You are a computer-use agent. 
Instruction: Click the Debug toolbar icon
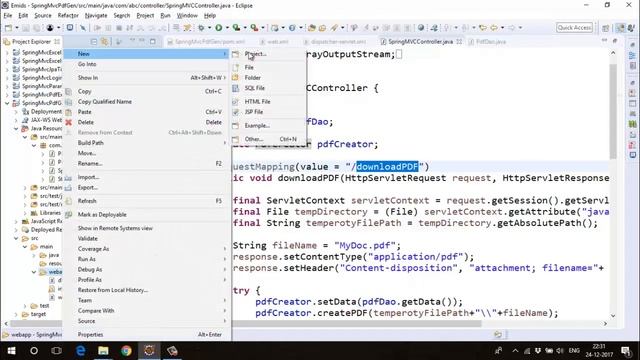(x=201, y=28)
